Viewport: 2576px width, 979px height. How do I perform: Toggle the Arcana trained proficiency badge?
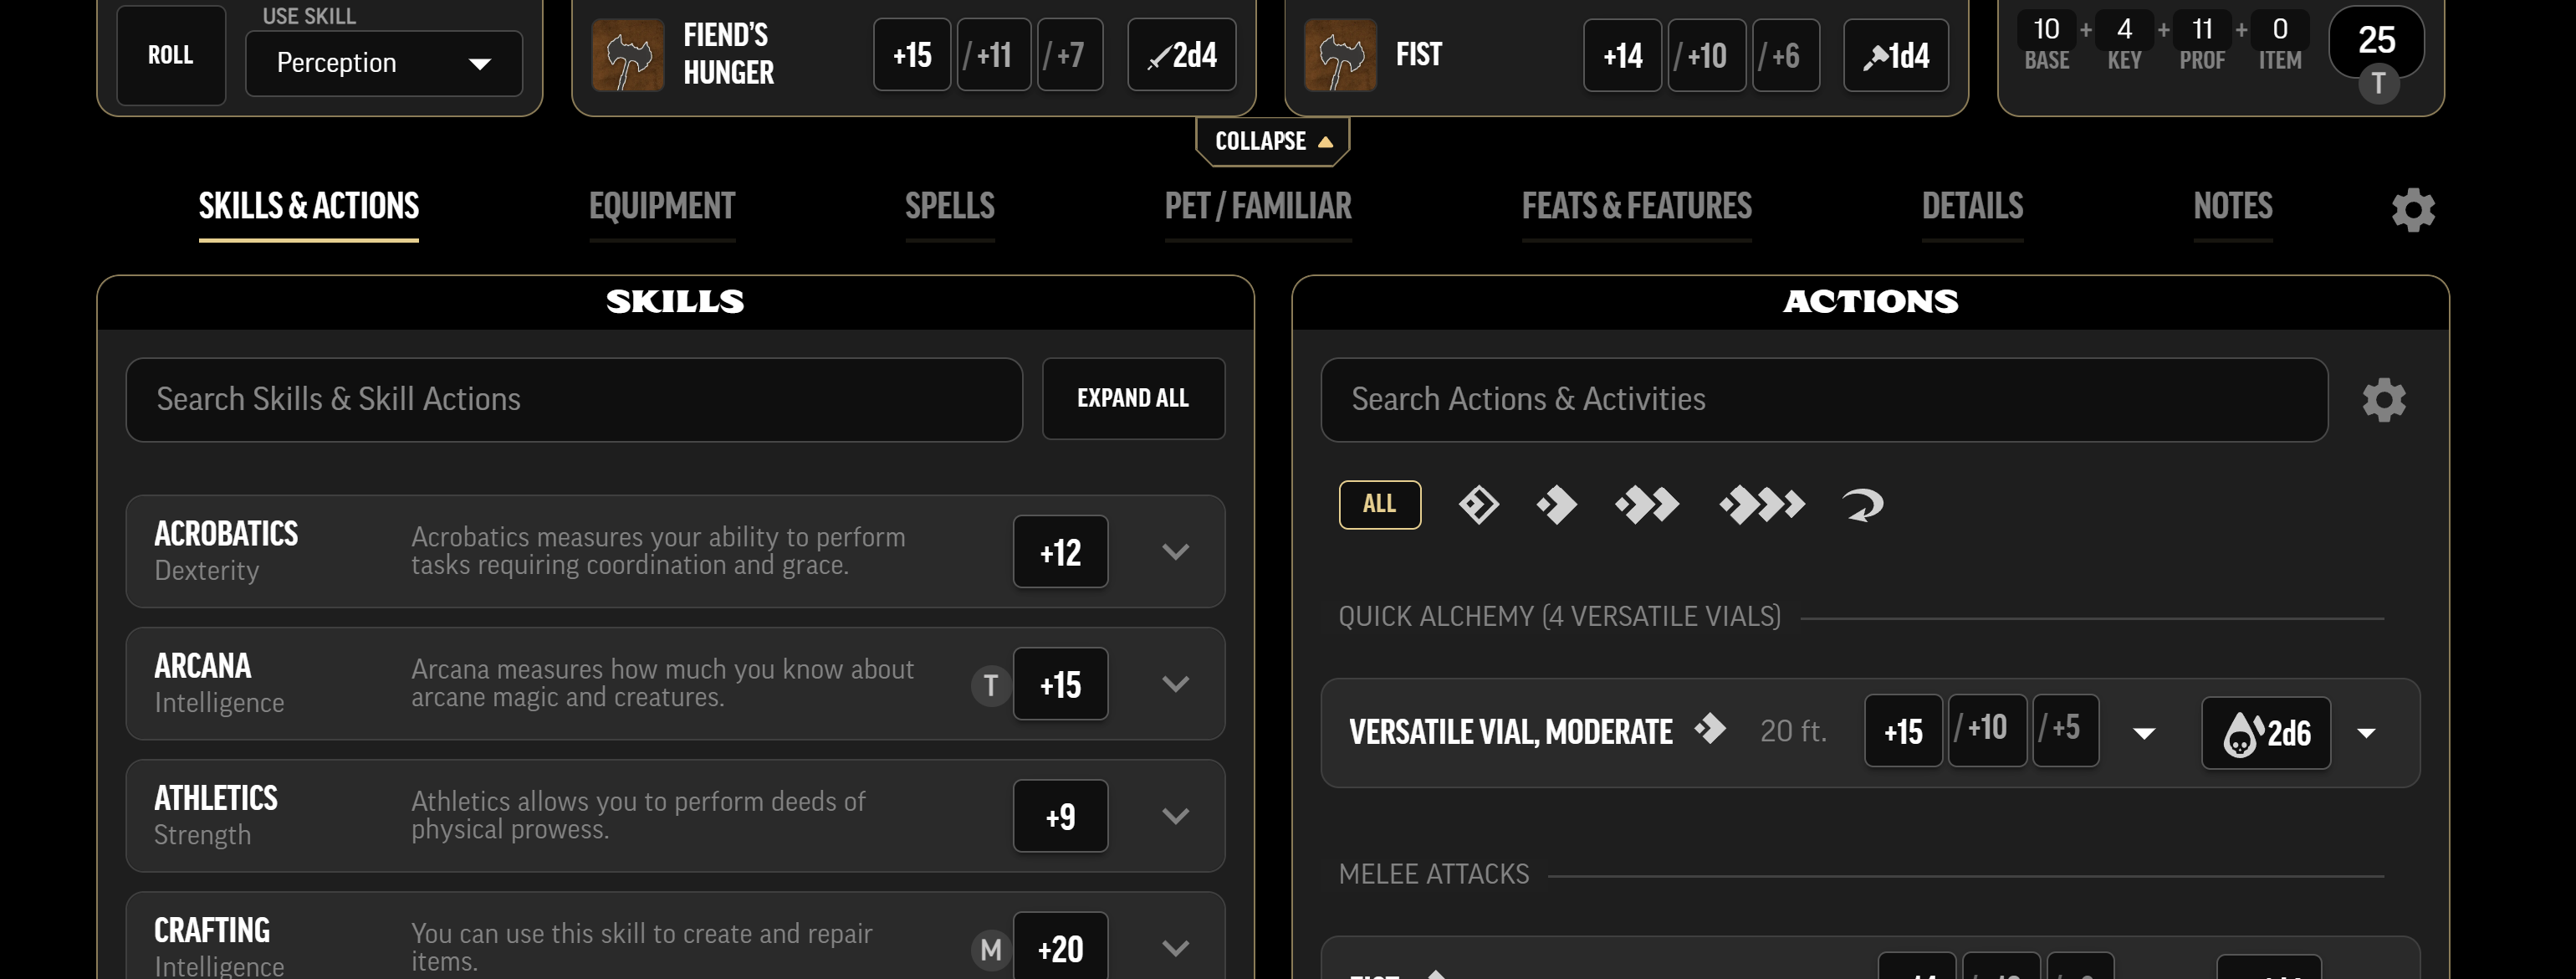pyautogui.click(x=990, y=685)
